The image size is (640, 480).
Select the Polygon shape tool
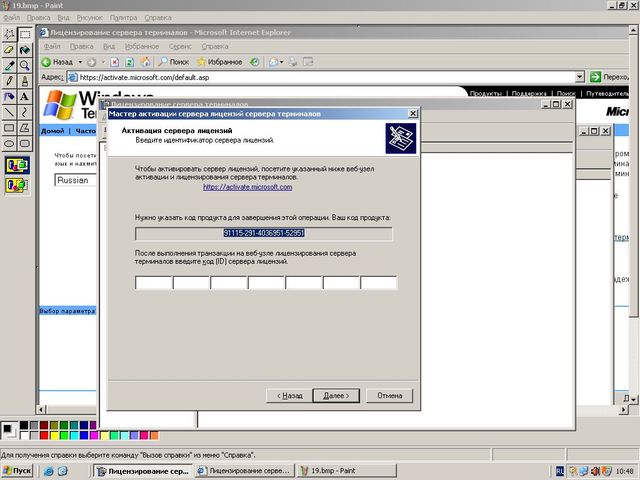[x=24, y=128]
